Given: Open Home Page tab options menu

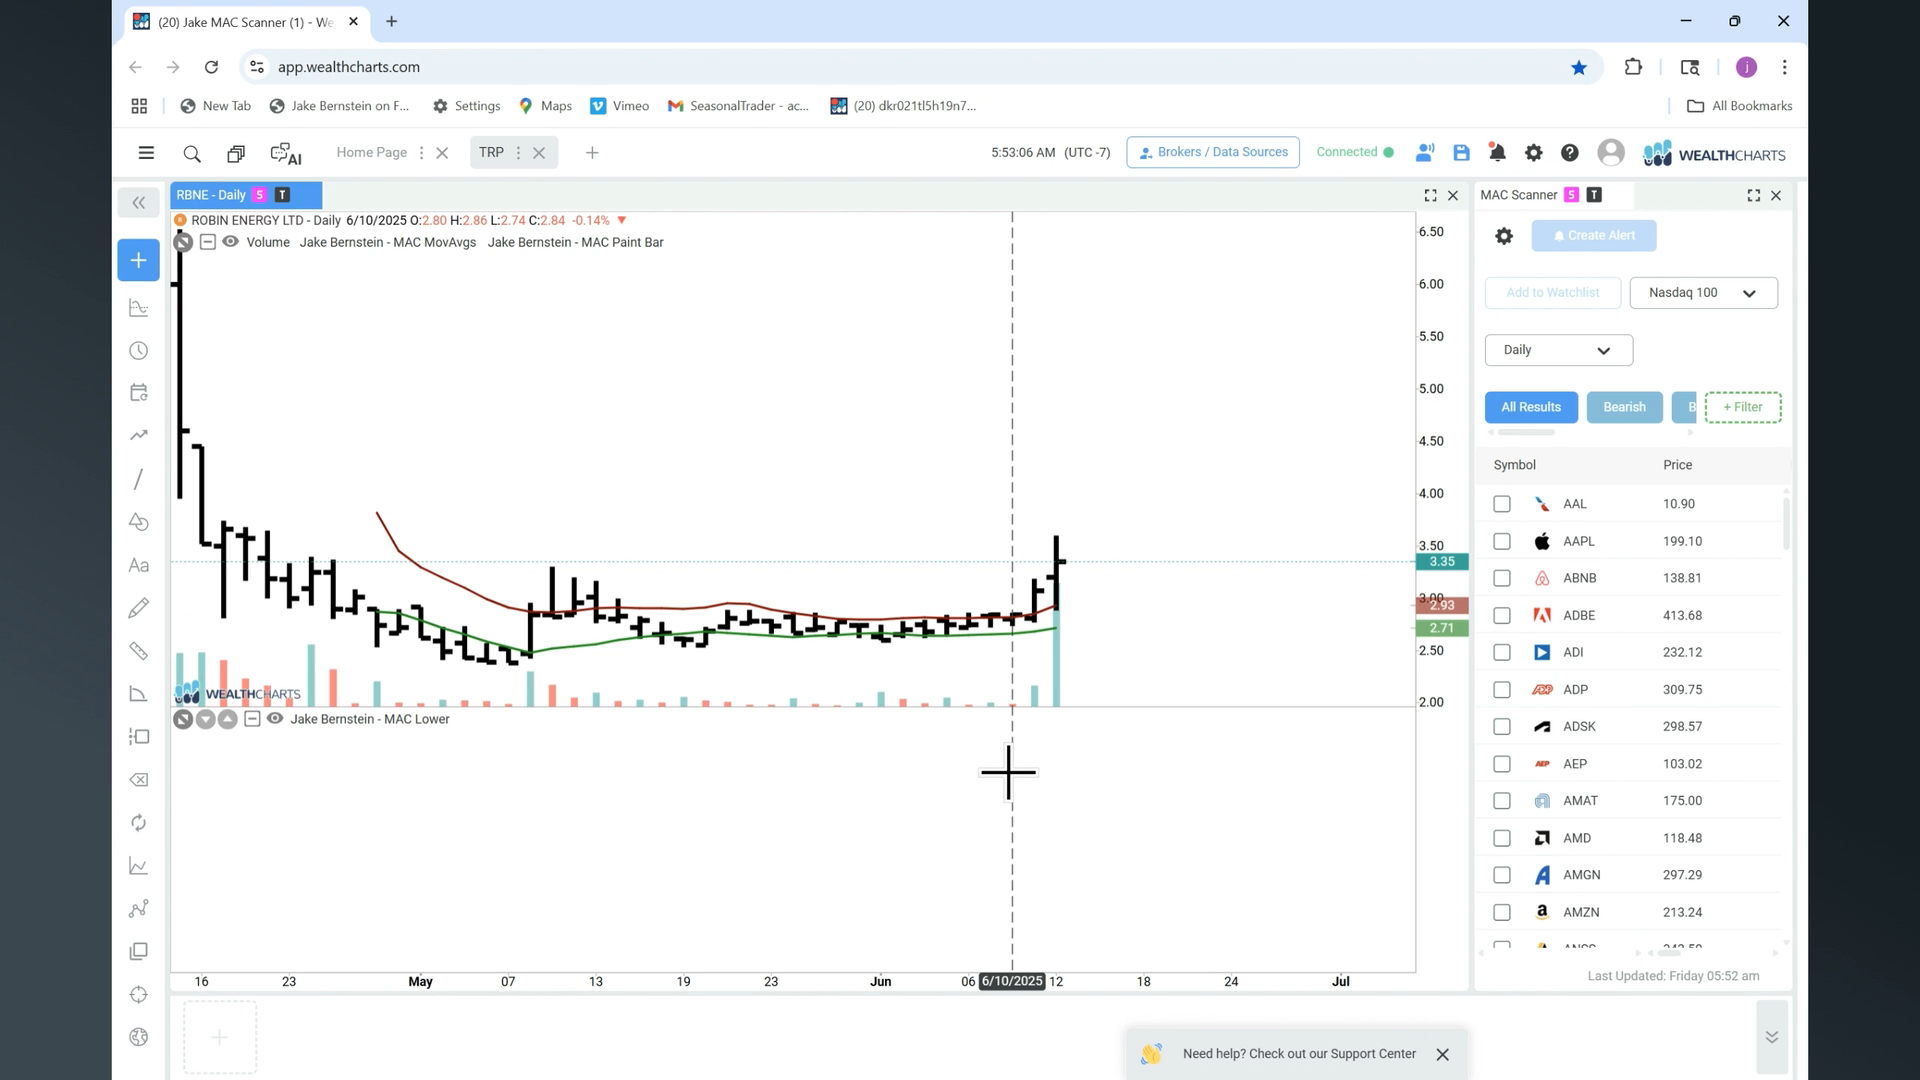Looking at the screenshot, I should tap(421, 153).
